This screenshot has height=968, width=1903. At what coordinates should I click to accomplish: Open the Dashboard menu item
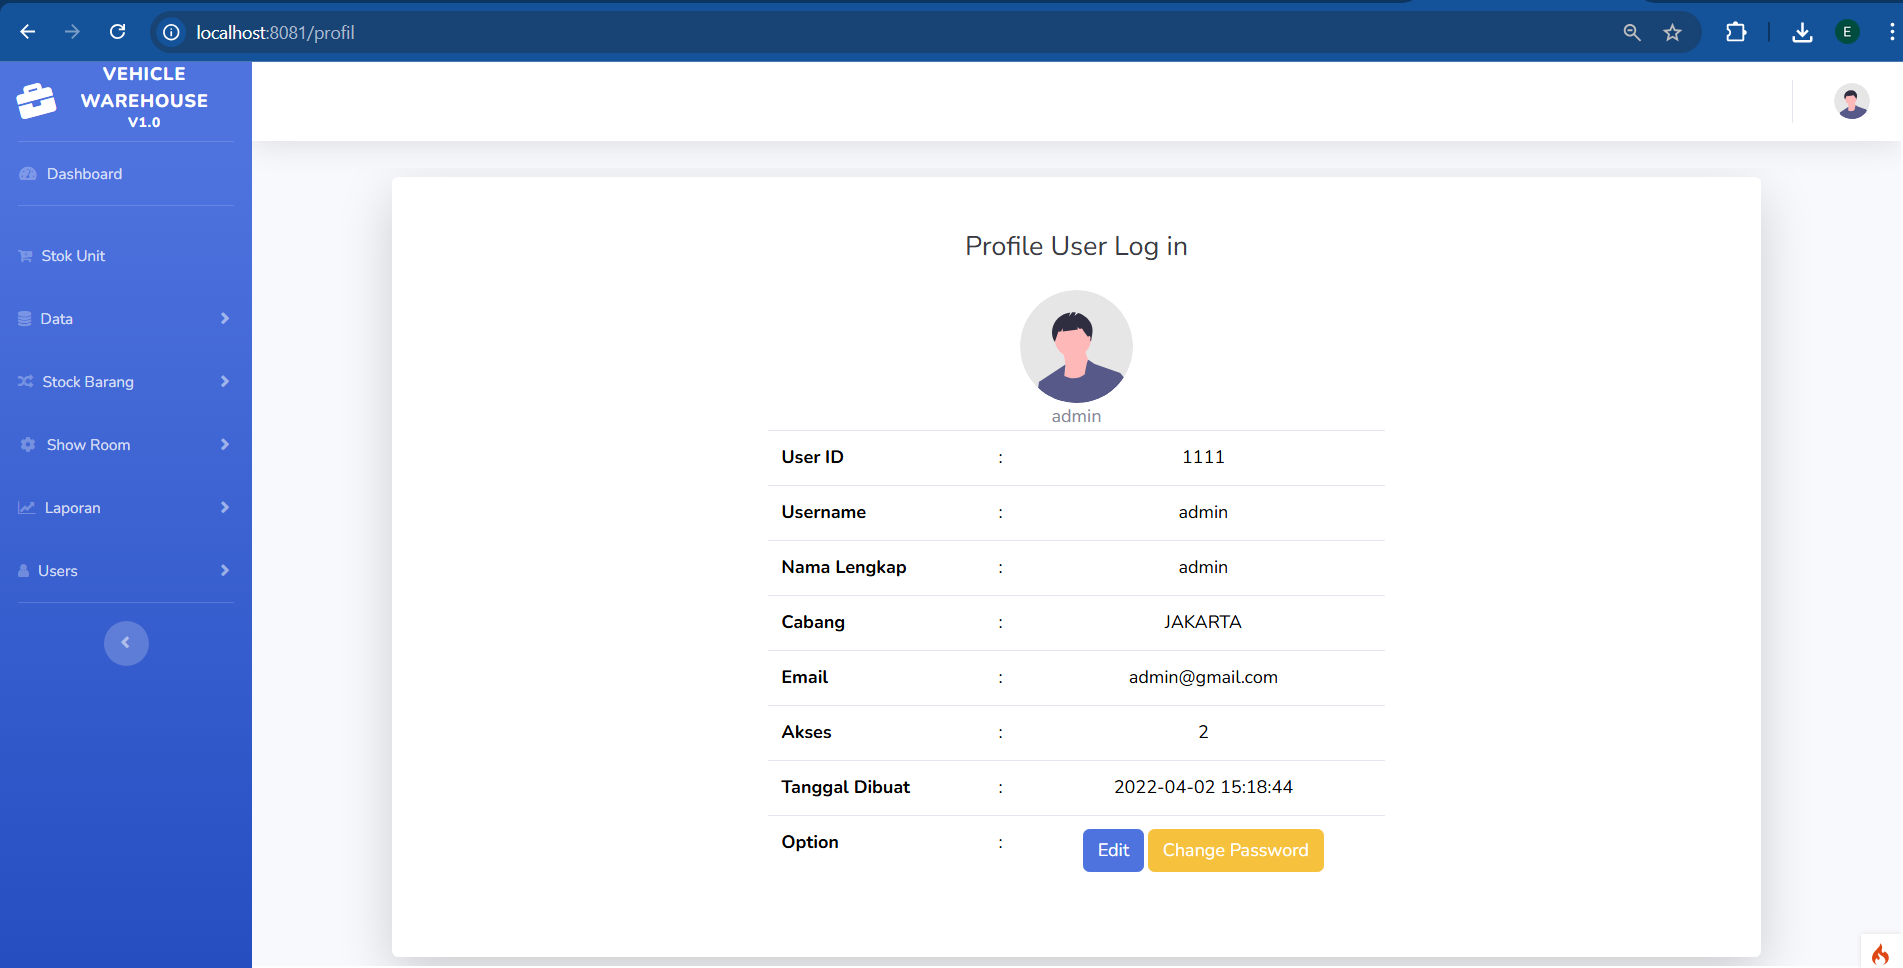84,174
